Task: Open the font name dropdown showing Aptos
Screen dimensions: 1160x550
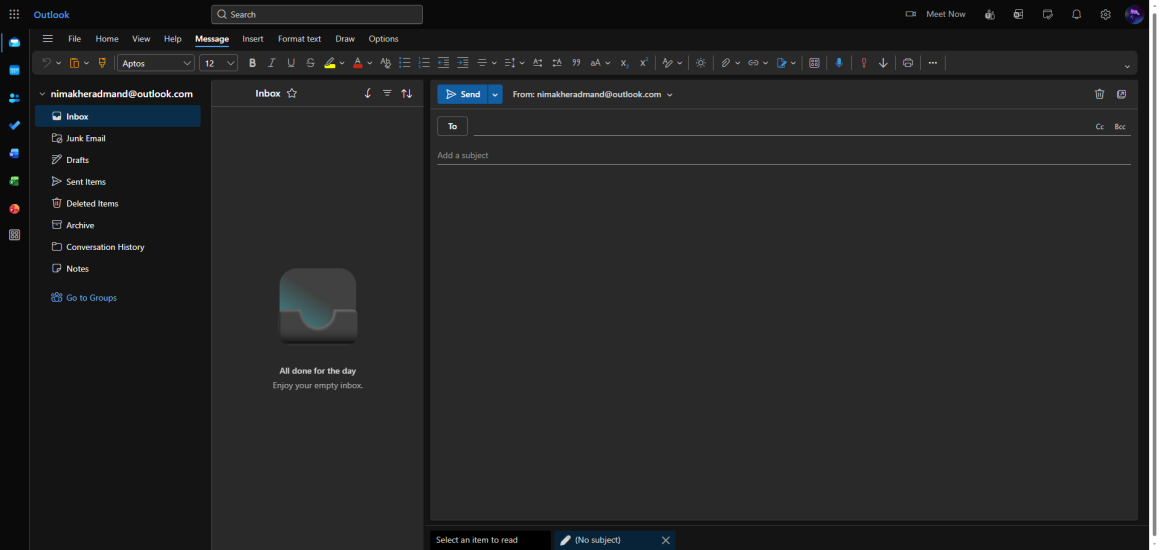Action: [156, 63]
